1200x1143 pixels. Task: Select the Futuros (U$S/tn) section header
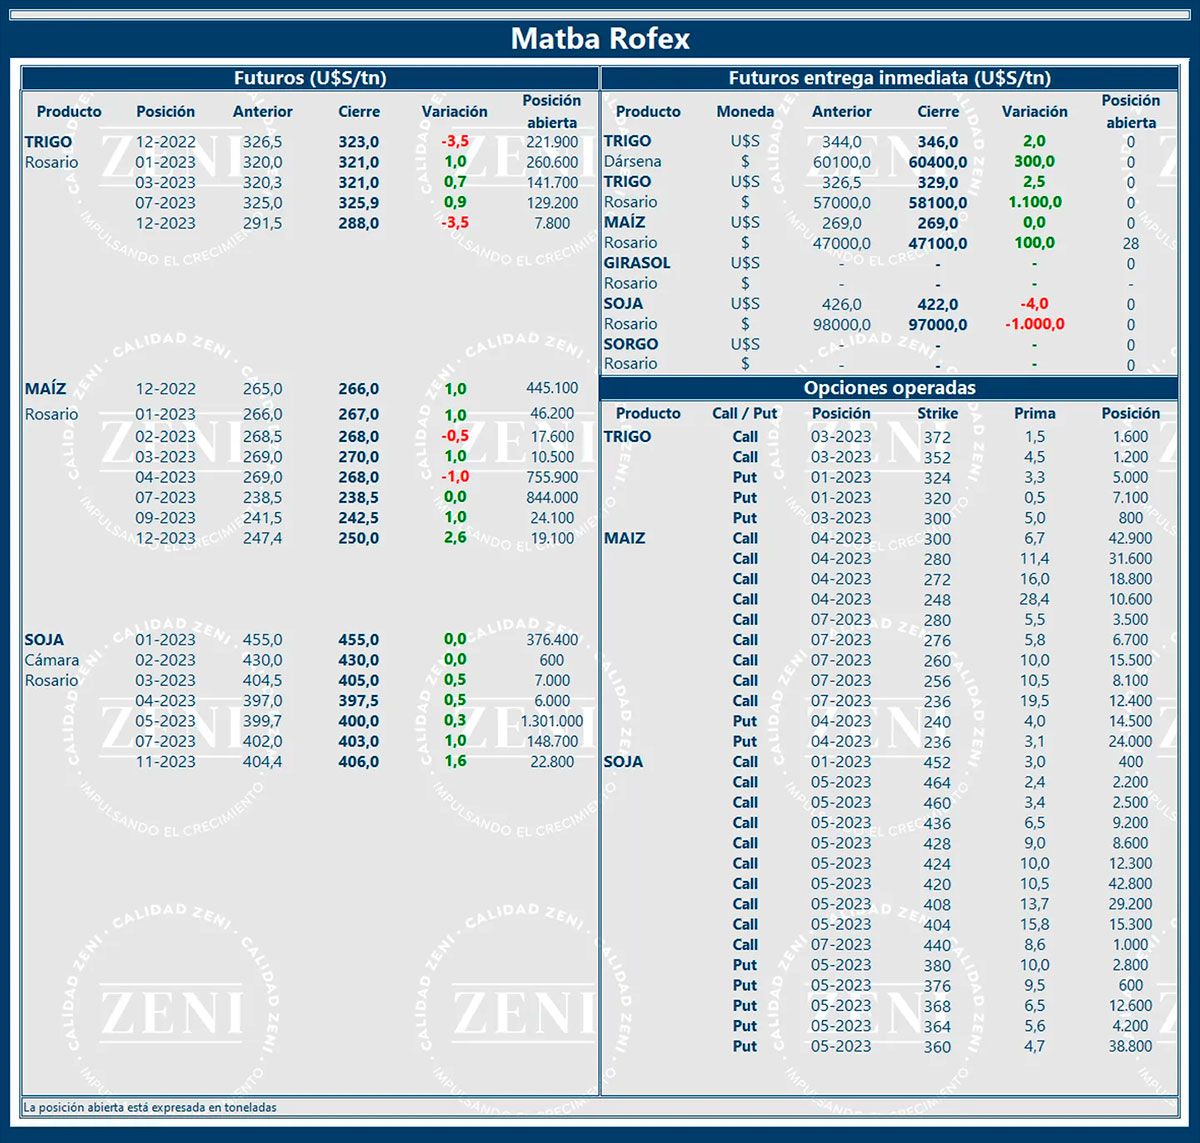click(310, 78)
